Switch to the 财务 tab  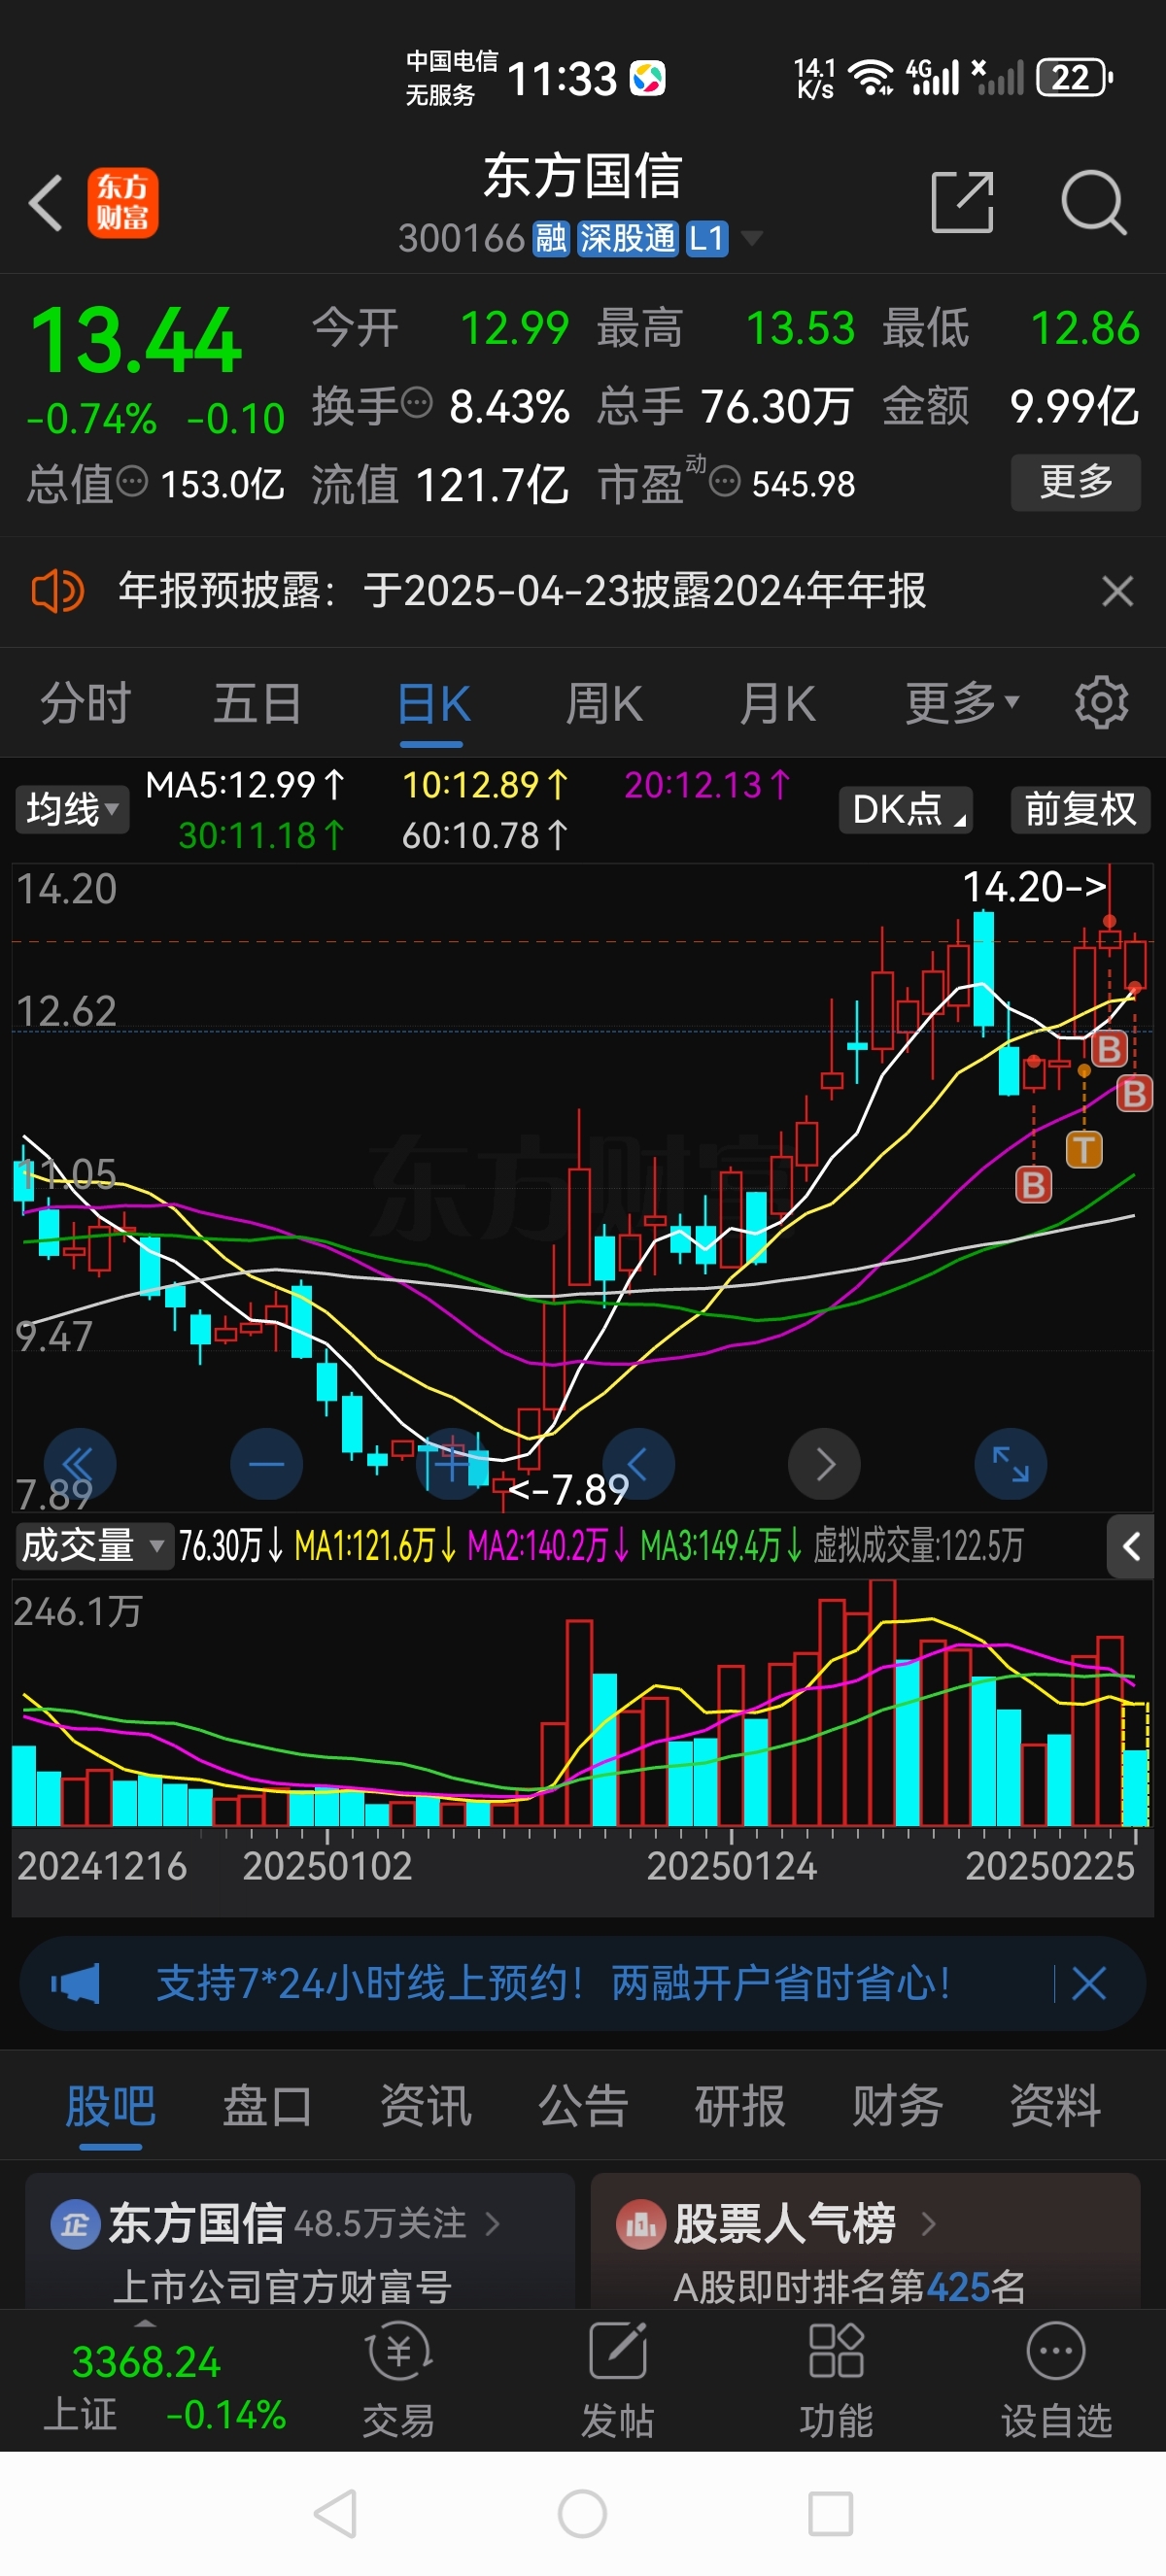898,2106
